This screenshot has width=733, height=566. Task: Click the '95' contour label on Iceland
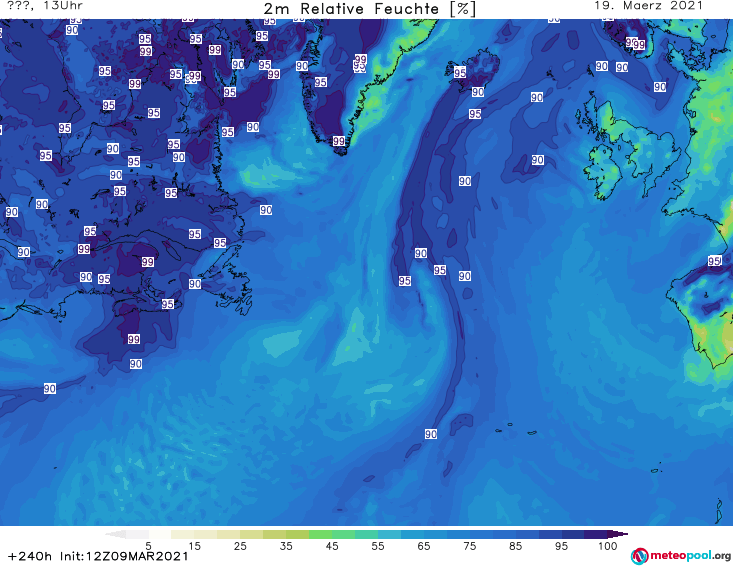tap(460, 72)
